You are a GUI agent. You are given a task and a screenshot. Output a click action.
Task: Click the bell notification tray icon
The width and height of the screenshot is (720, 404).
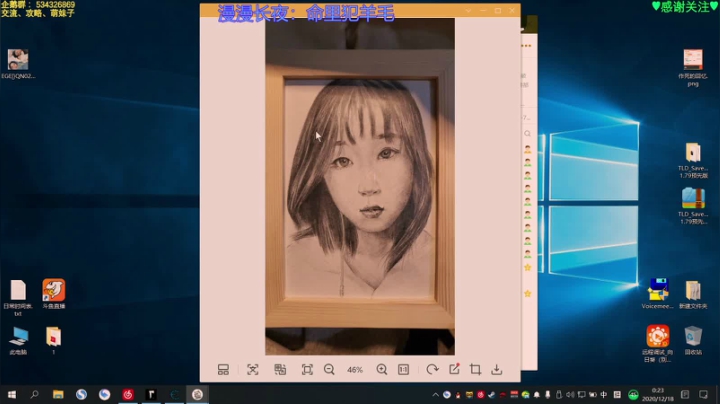[x=536, y=395]
